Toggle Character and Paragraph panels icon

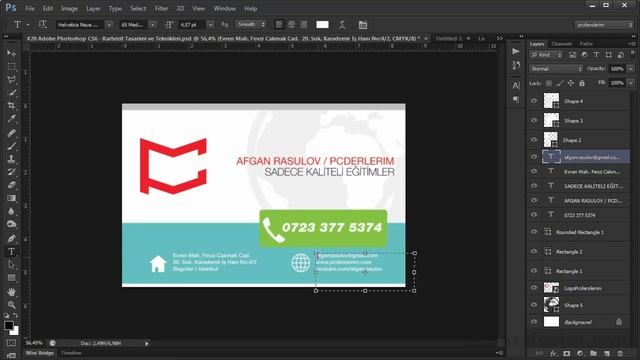pos(362,25)
